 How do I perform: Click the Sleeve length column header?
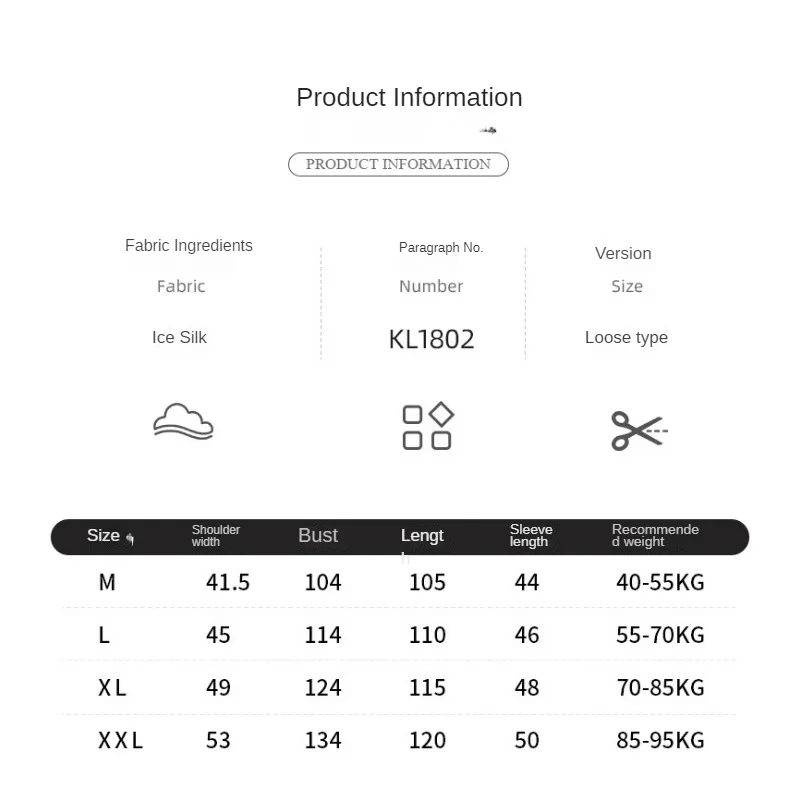pyautogui.click(x=531, y=536)
